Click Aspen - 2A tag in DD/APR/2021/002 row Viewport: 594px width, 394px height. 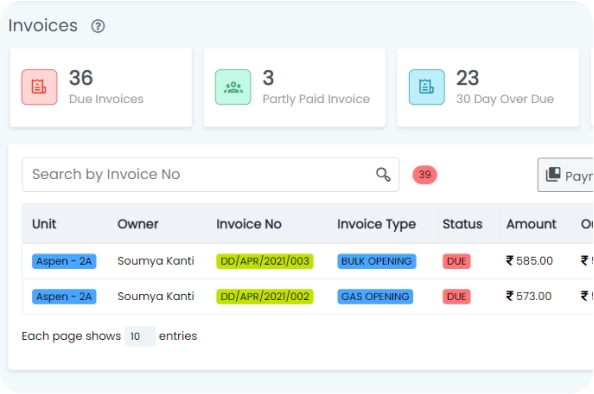[64, 296]
